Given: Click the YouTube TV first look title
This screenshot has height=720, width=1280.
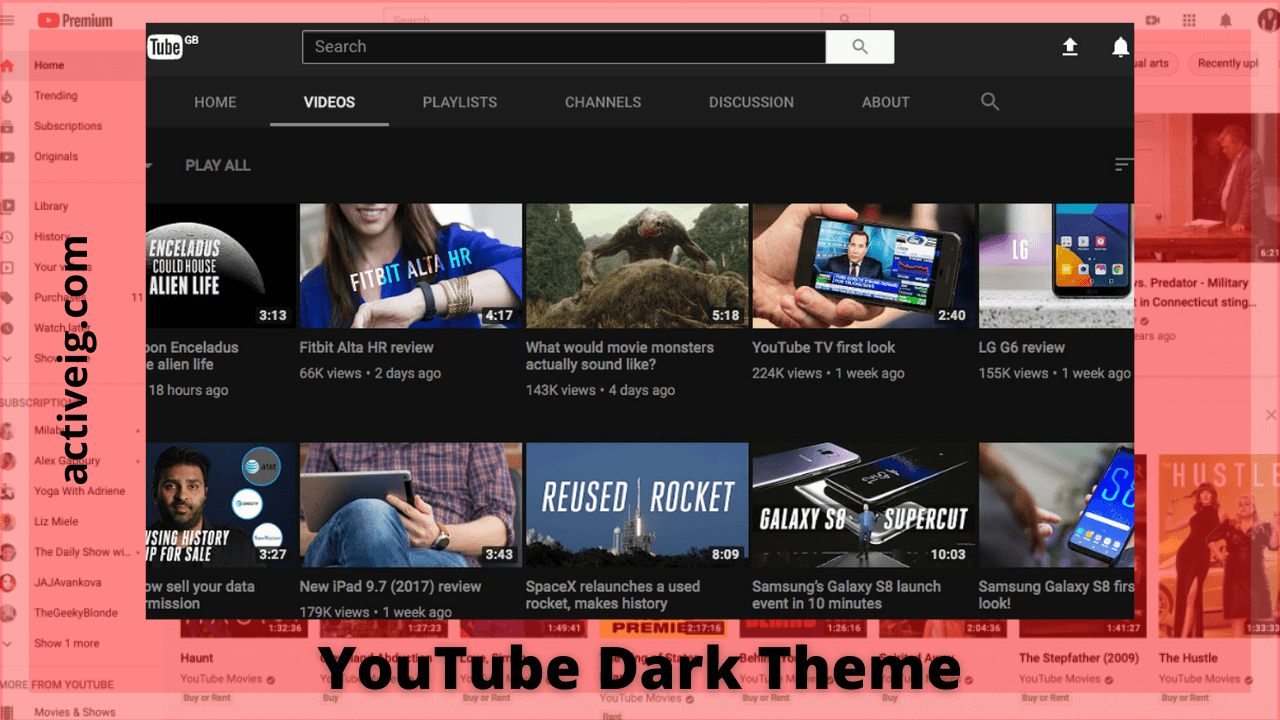Looking at the screenshot, I should (824, 348).
